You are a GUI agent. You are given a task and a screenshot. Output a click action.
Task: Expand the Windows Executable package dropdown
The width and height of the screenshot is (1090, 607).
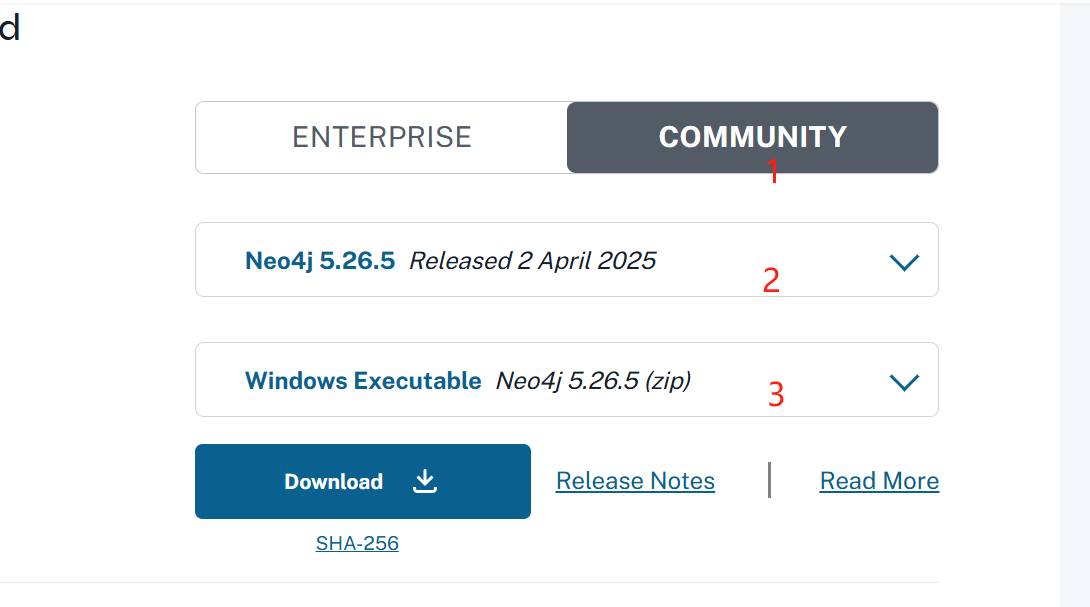[x=567, y=380]
